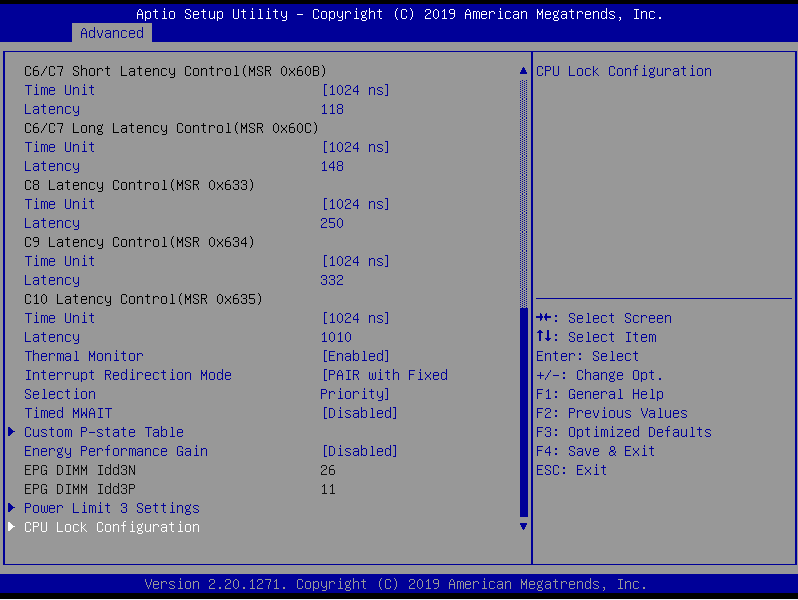Select C8 Latency Control Time Unit value

(355, 204)
